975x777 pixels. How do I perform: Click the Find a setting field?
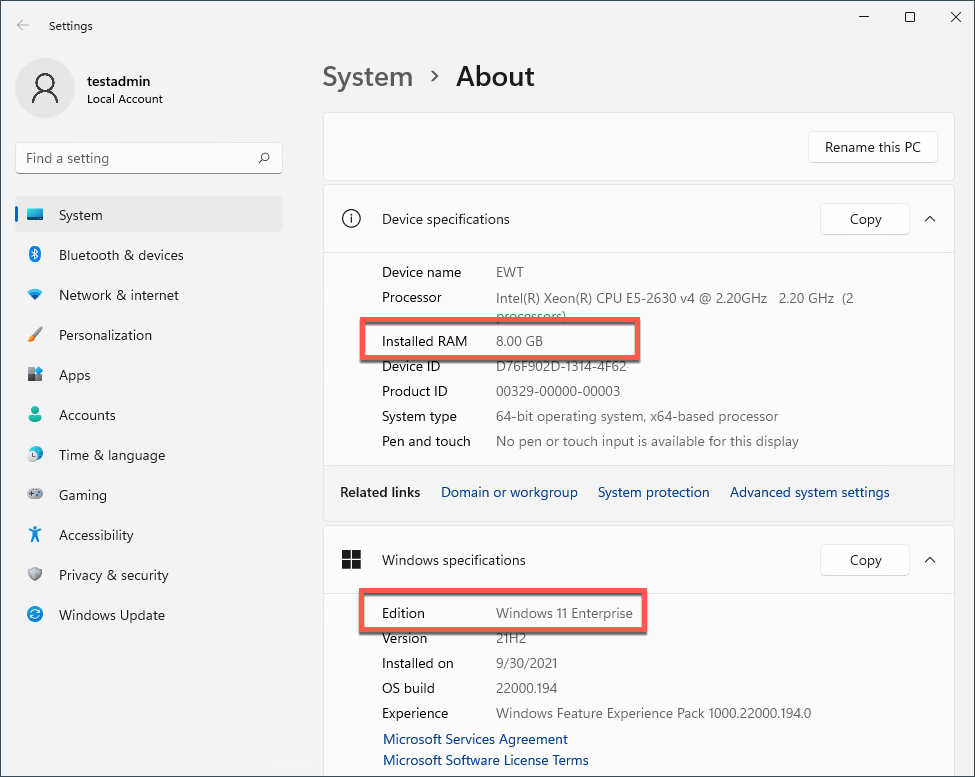click(149, 158)
